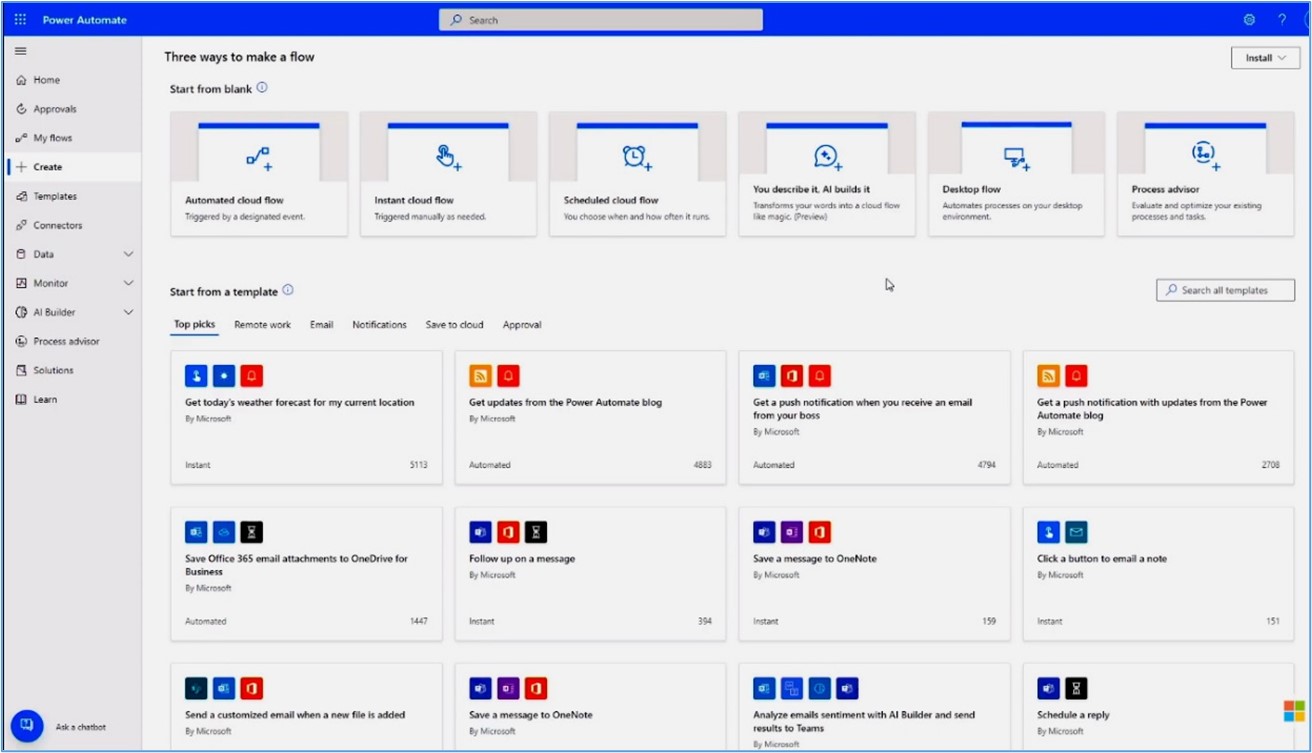Open the app launcher waffle icon
Viewport: 1312px width, 753px height.
click(20, 20)
